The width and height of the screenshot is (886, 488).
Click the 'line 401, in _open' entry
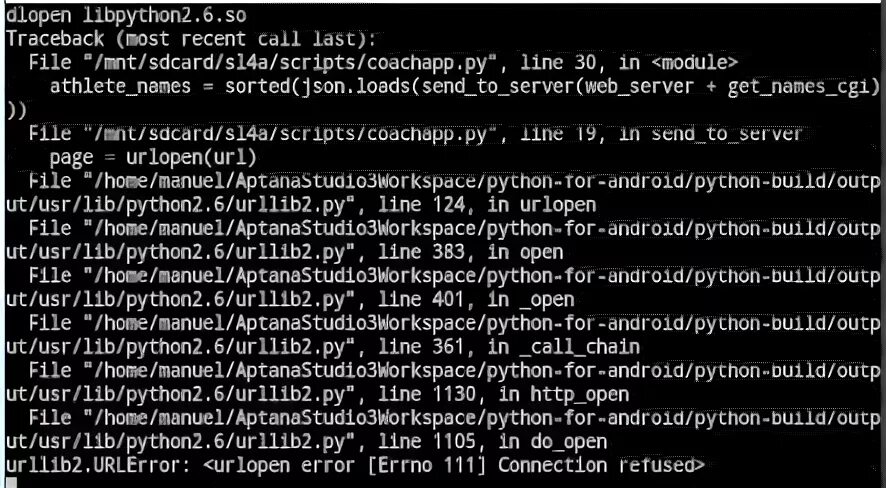pyautogui.click(x=476, y=299)
